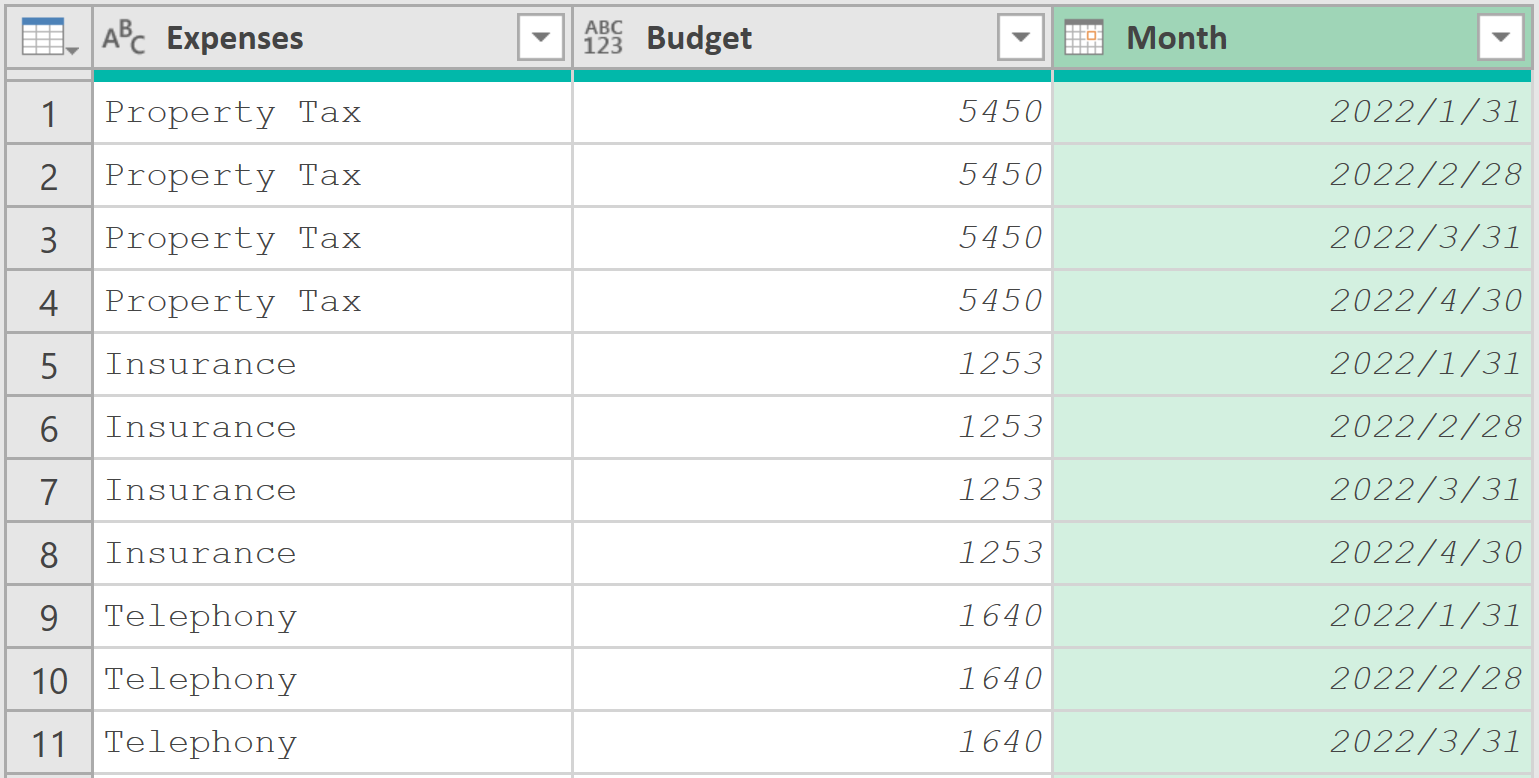The width and height of the screenshot is (1539, 778).
Task: Select the Expenses column header
Action: 333,38
